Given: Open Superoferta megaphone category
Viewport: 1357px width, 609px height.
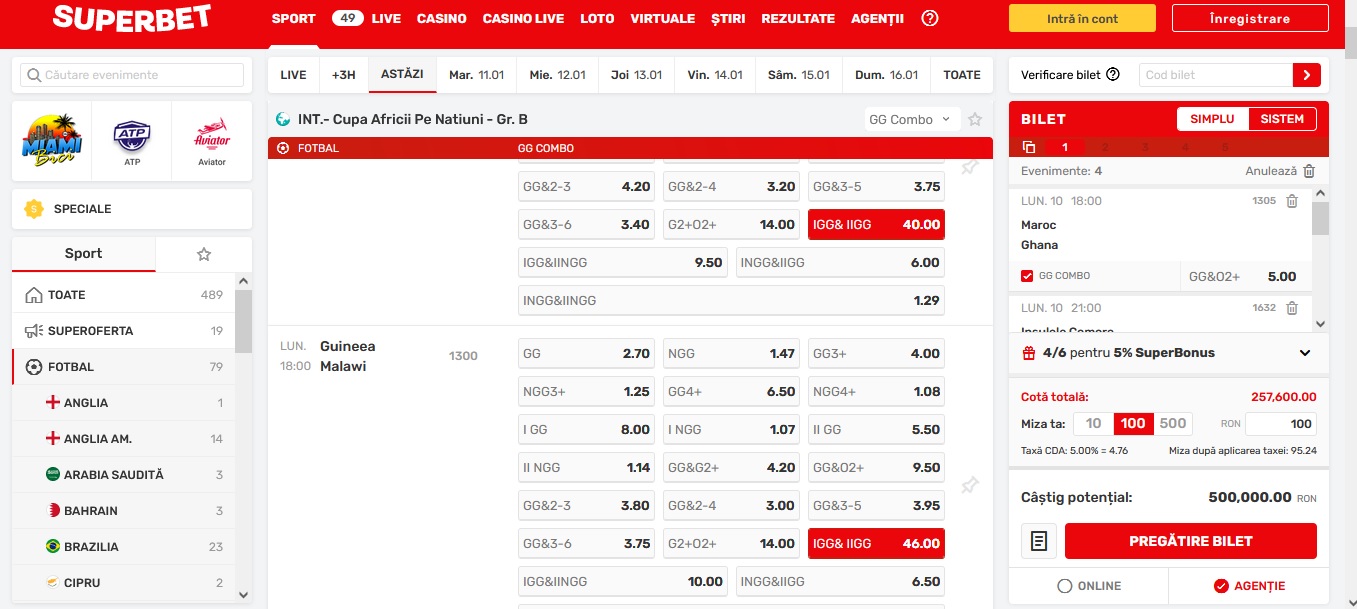Looking at the screenshot, I should (x=124, y=331).
